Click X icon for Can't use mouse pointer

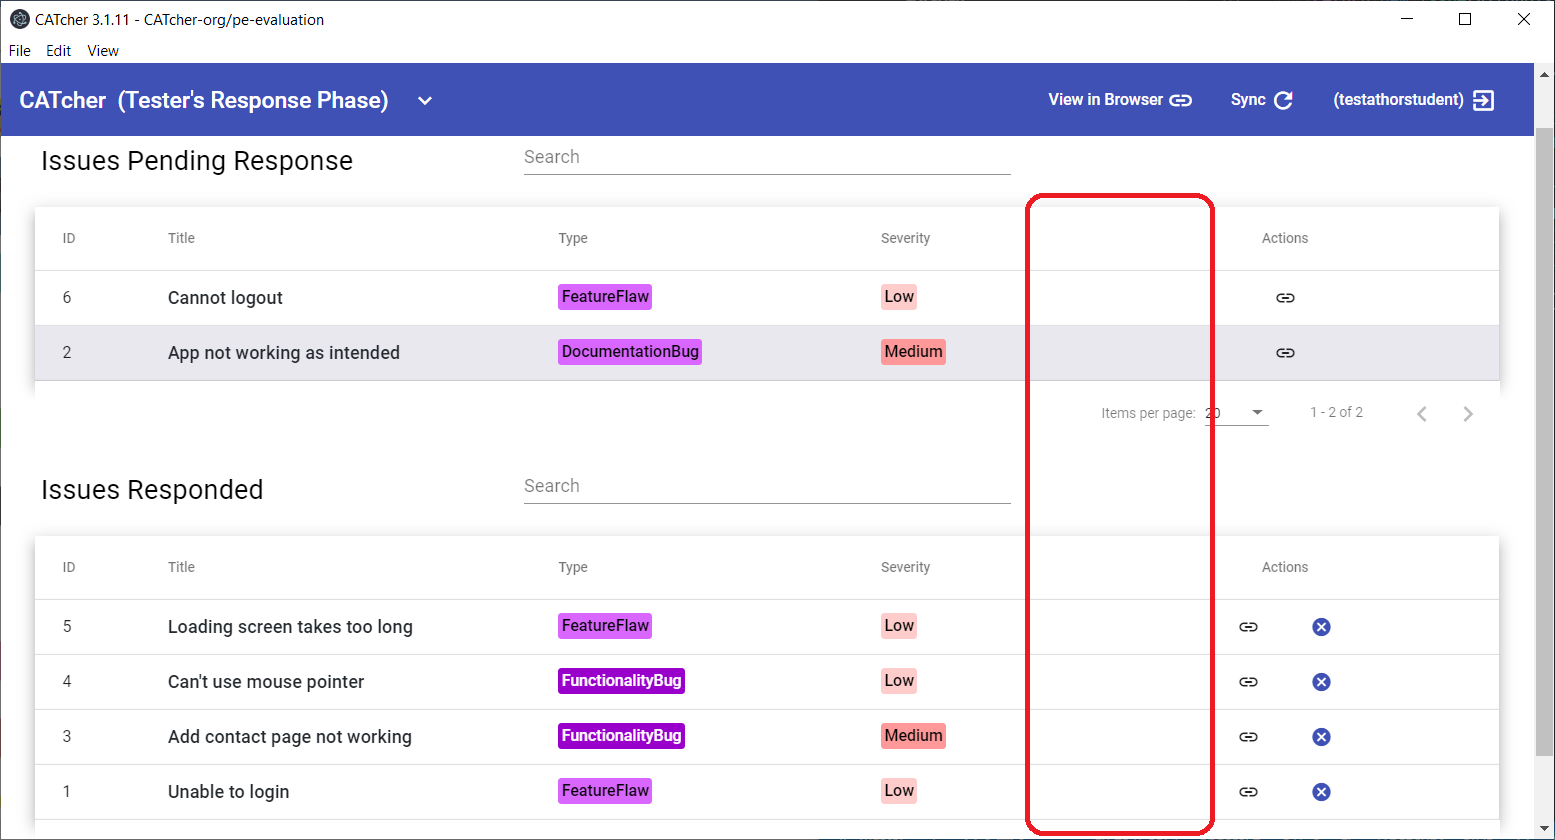(1321, 682)
